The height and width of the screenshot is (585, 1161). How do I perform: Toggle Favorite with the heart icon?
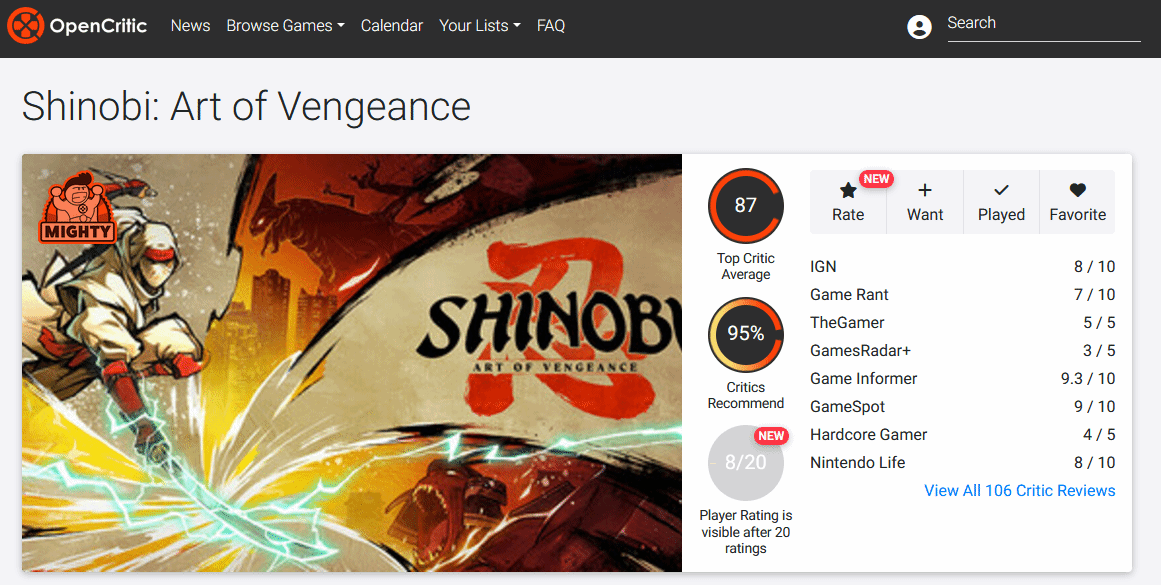(x=1077, y=190)
